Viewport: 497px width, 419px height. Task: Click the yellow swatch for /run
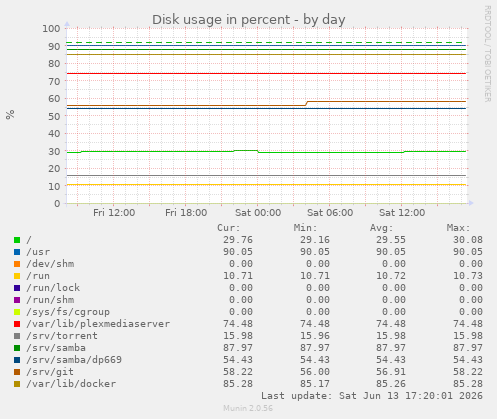coord(17,276)
